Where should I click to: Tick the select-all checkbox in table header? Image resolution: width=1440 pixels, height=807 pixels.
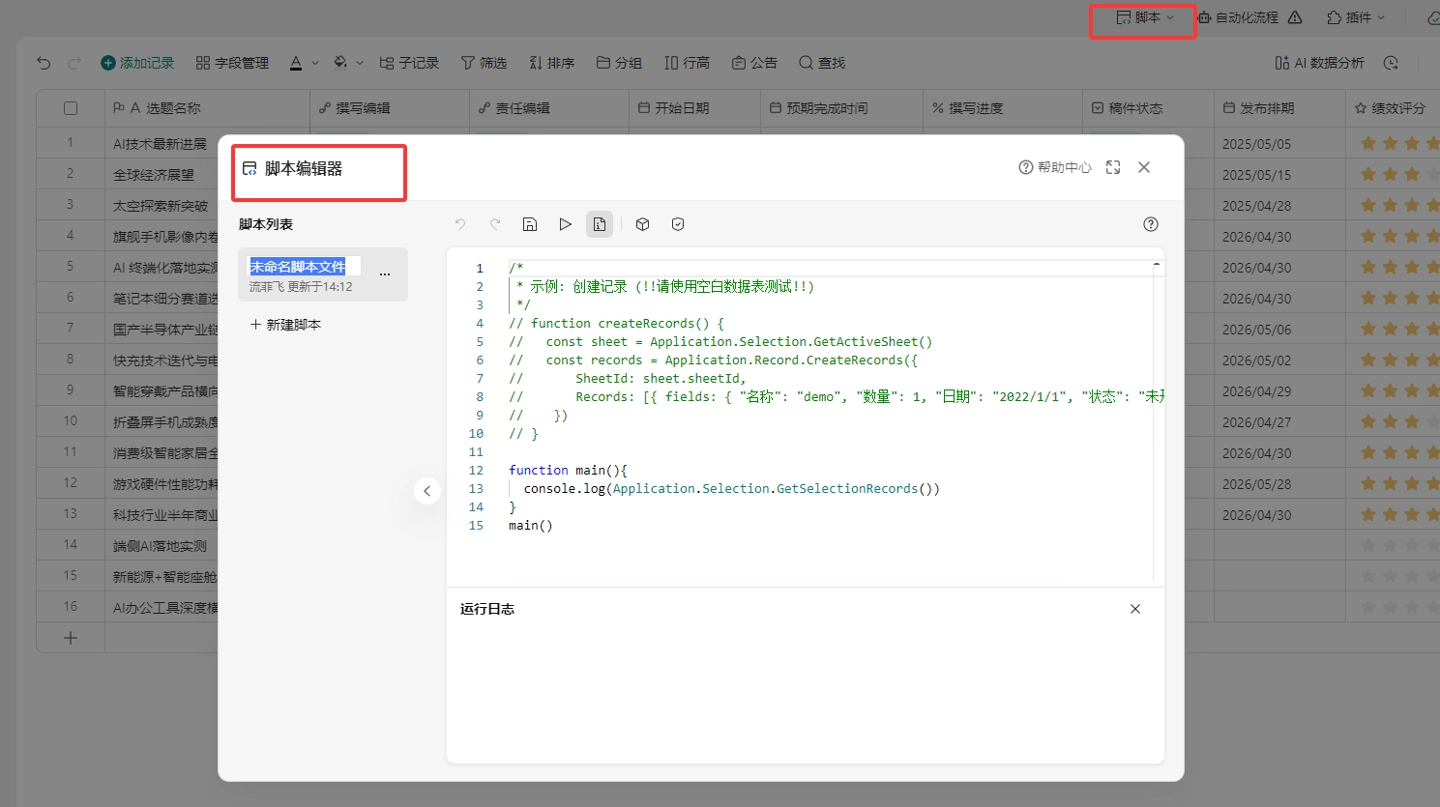[70, 108]
